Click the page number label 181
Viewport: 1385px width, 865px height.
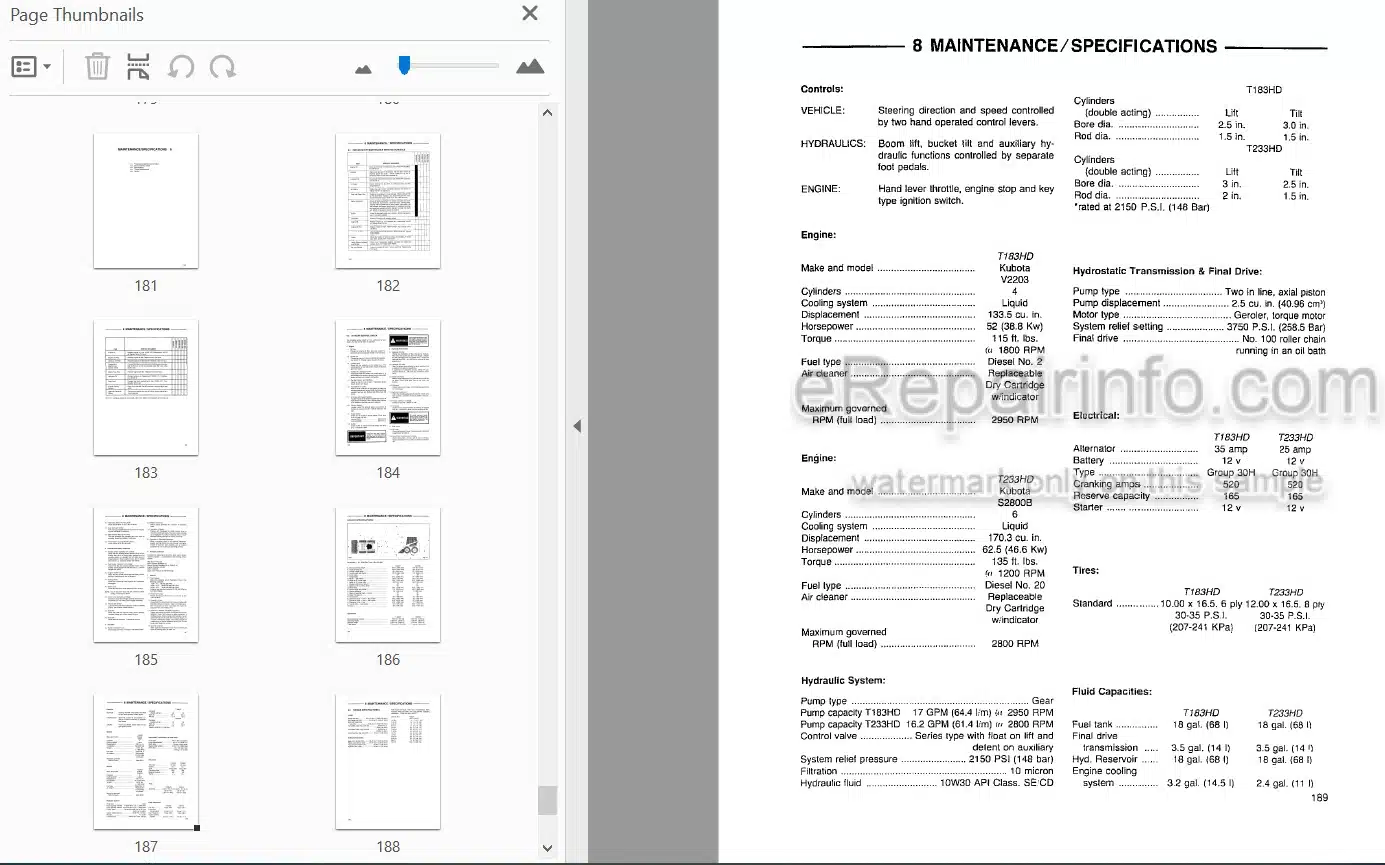(x=146, y=286)
